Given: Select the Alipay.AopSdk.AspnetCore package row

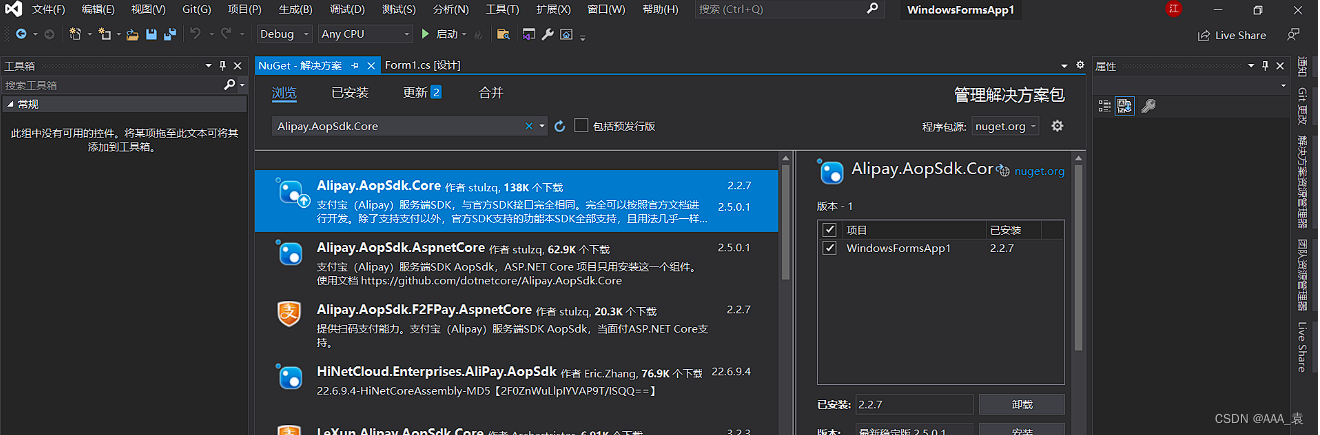Looking at the screenshot, I should (x=516, y=264).
